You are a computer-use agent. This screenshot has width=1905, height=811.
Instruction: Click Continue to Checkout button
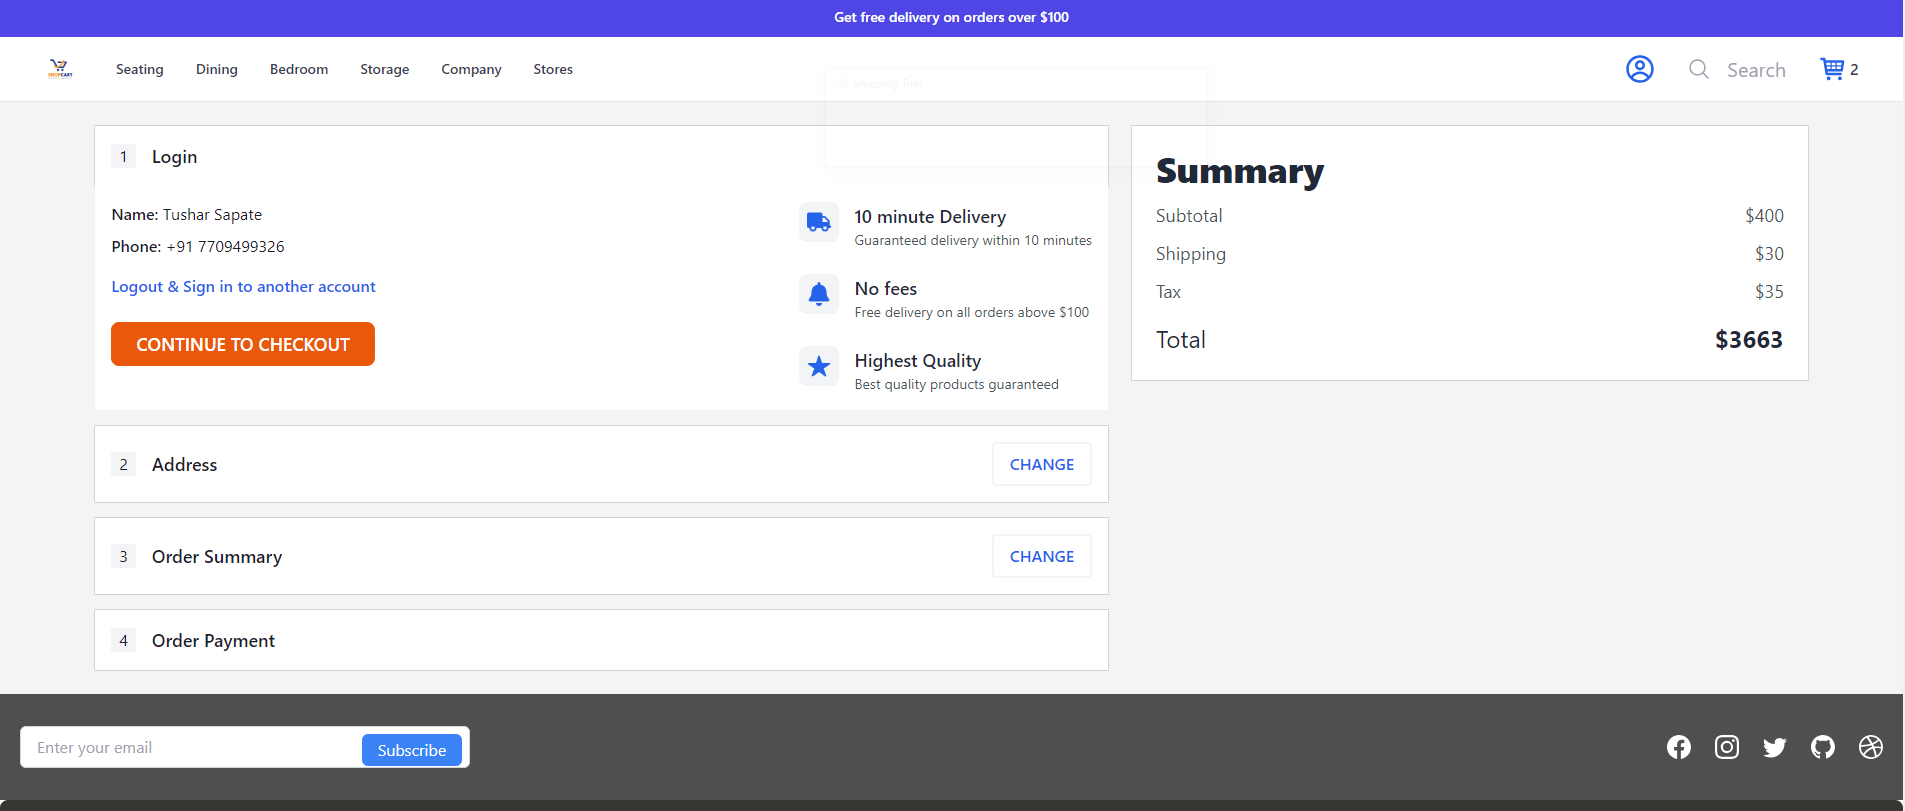pos(243,344)
